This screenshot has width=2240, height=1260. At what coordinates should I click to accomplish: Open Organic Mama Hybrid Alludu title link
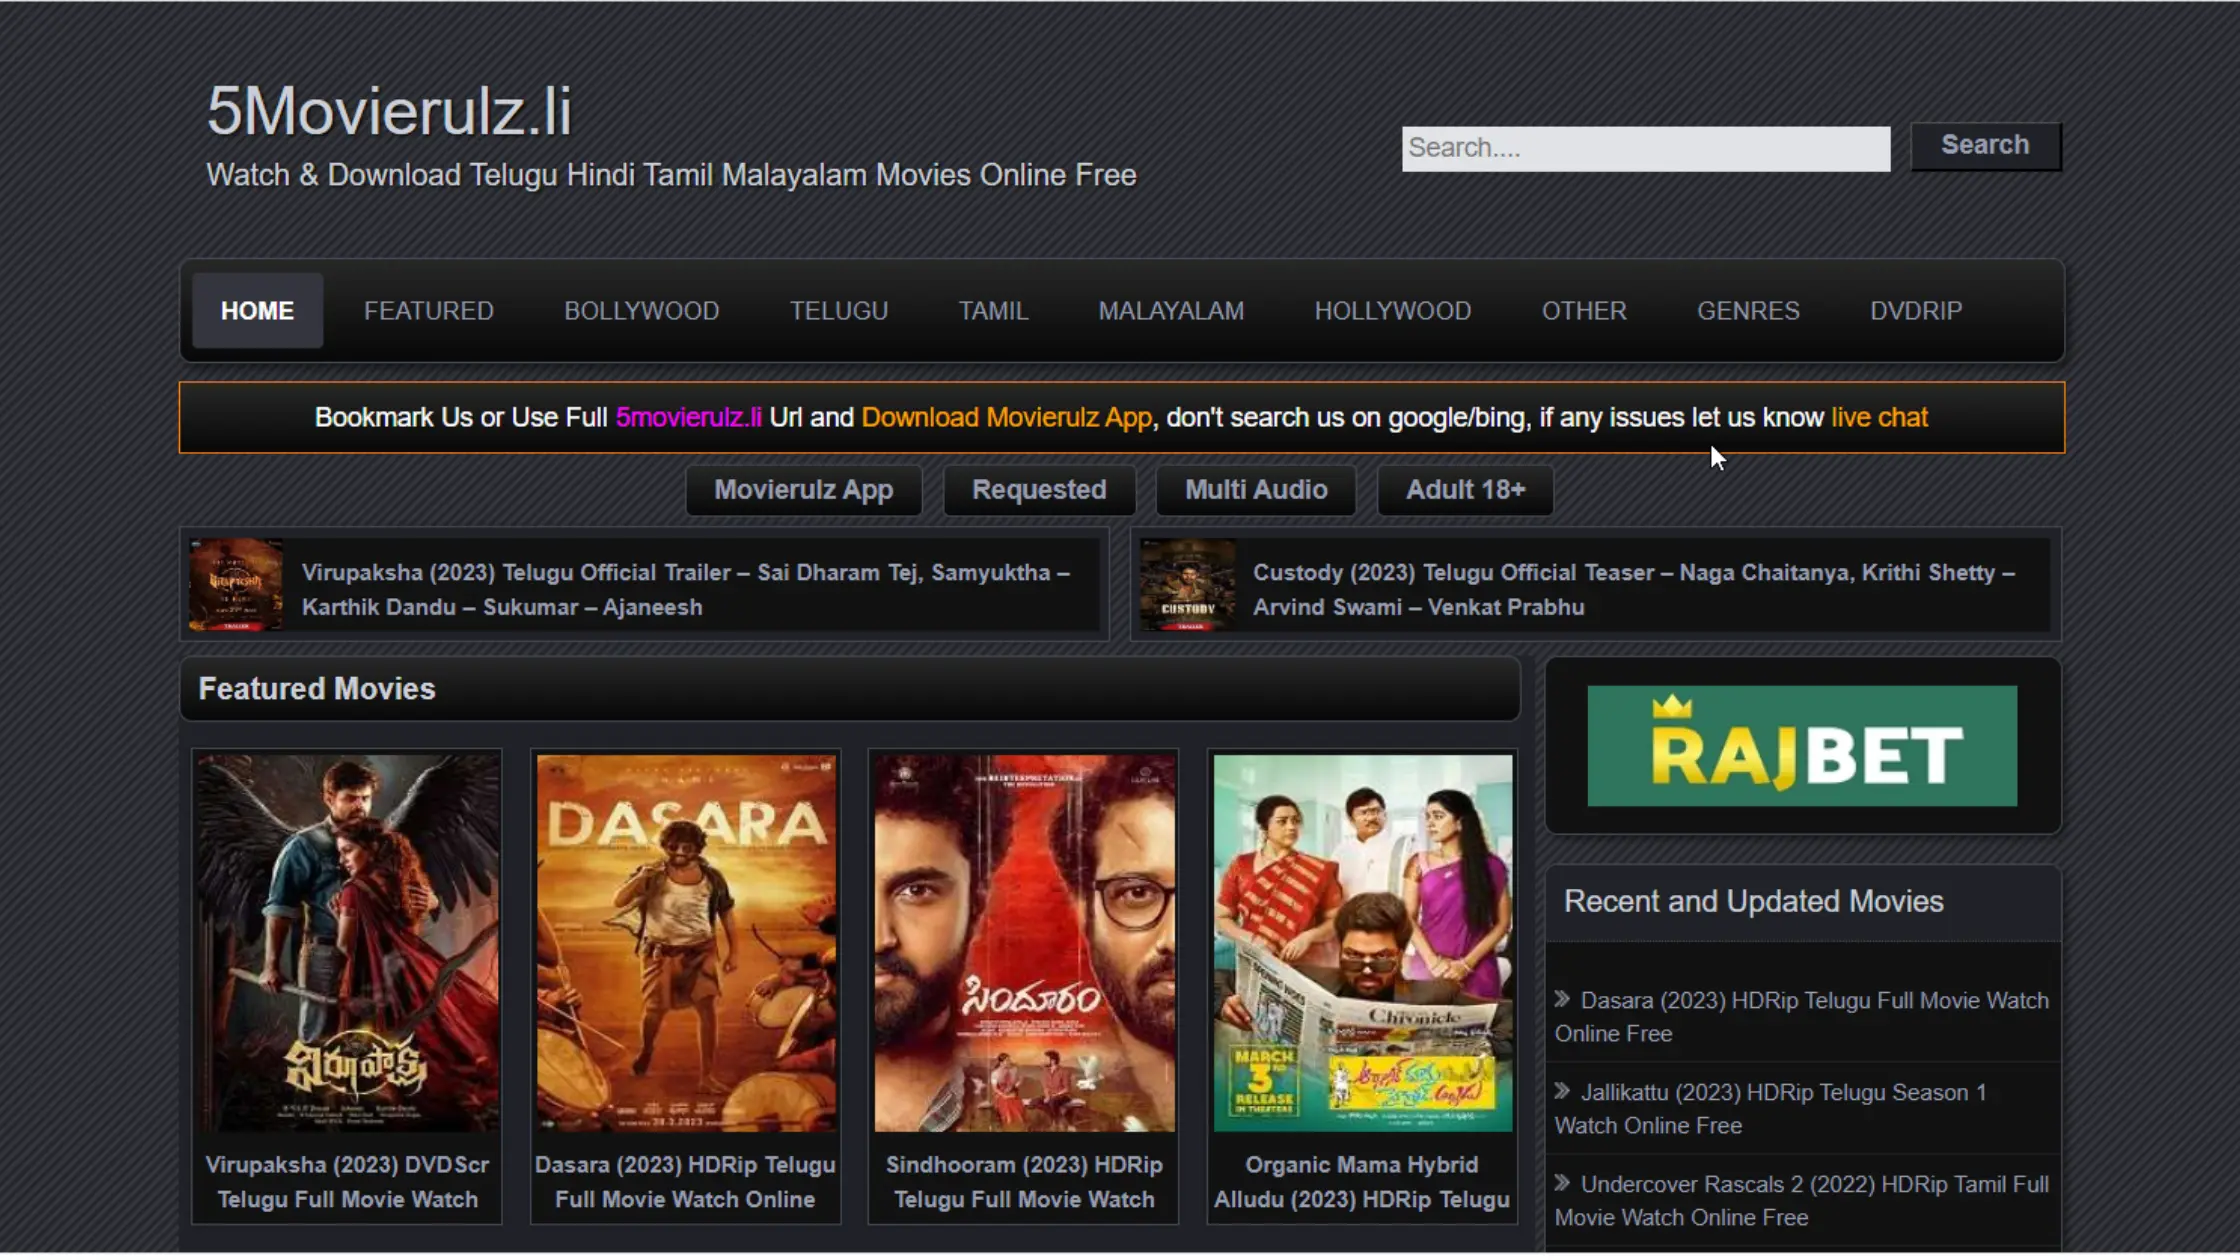click(1362, 1182)
